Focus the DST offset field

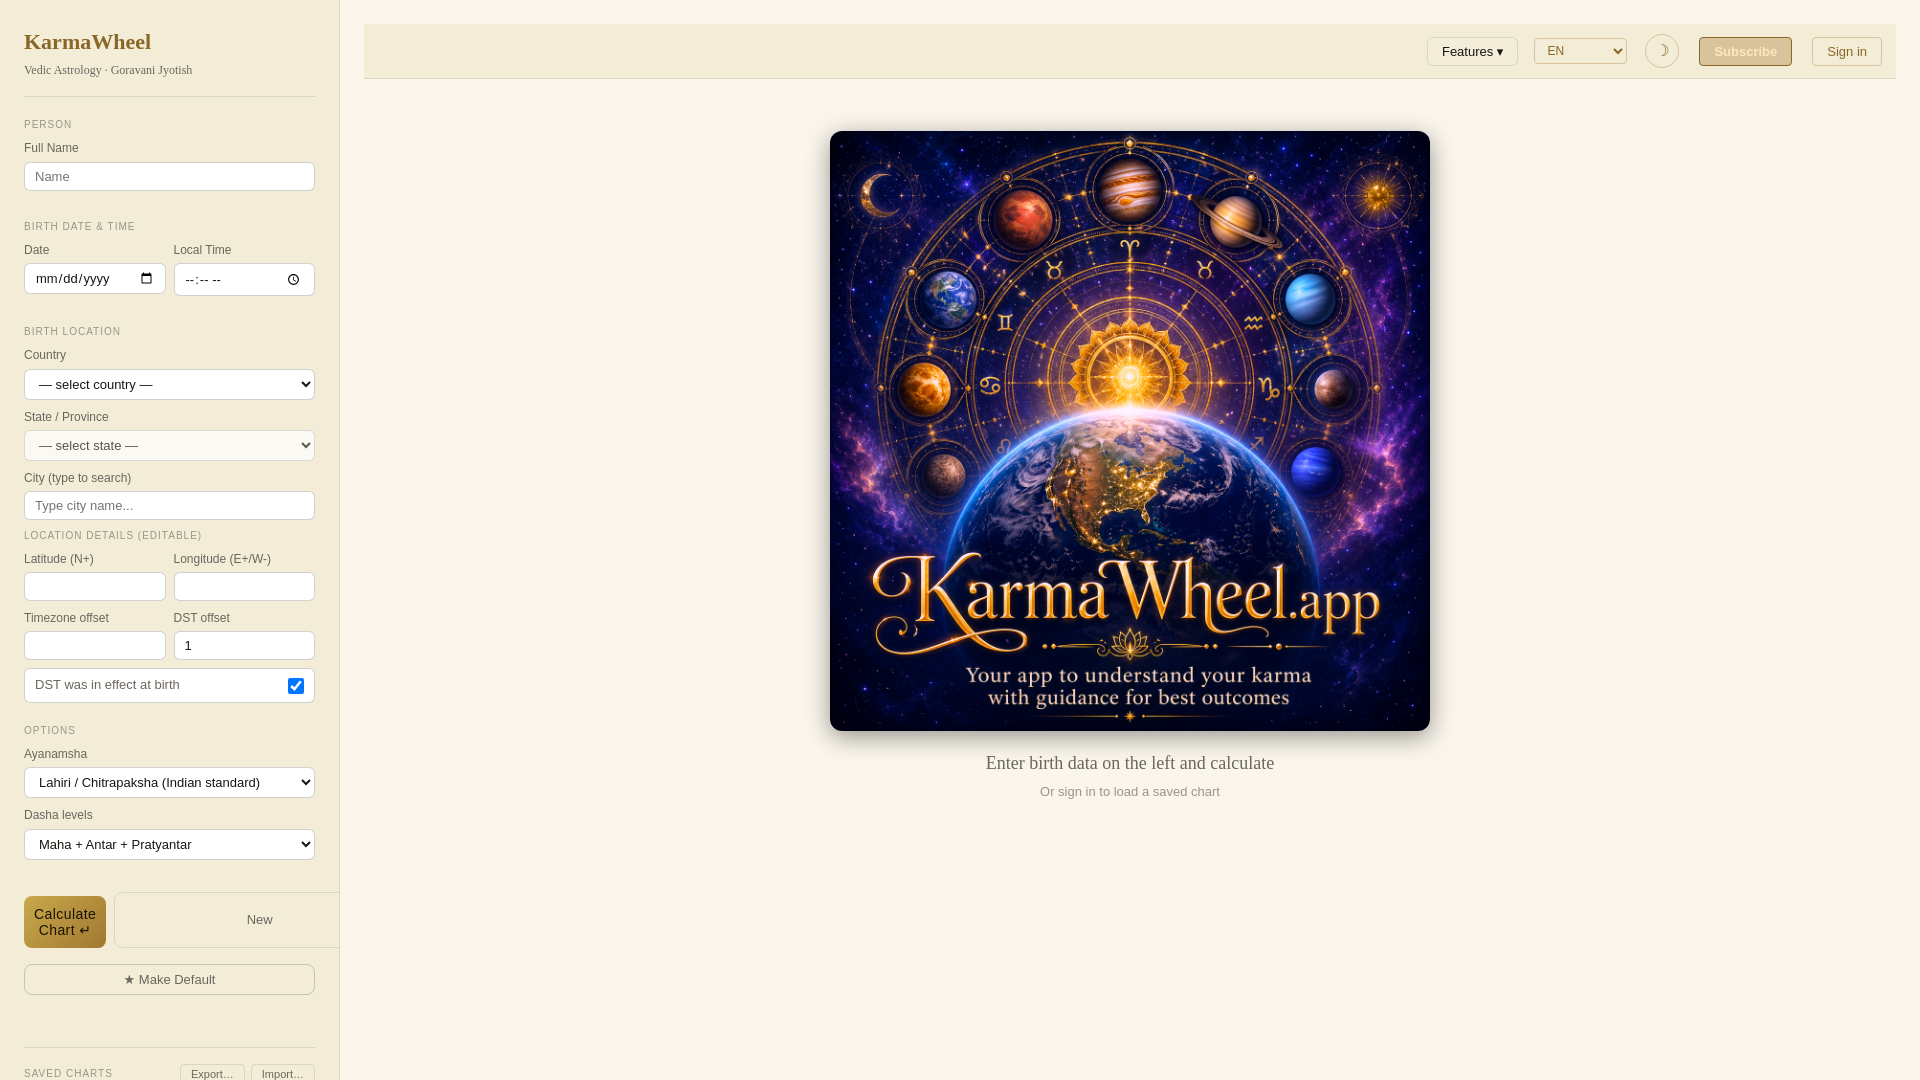click(244, 645)
